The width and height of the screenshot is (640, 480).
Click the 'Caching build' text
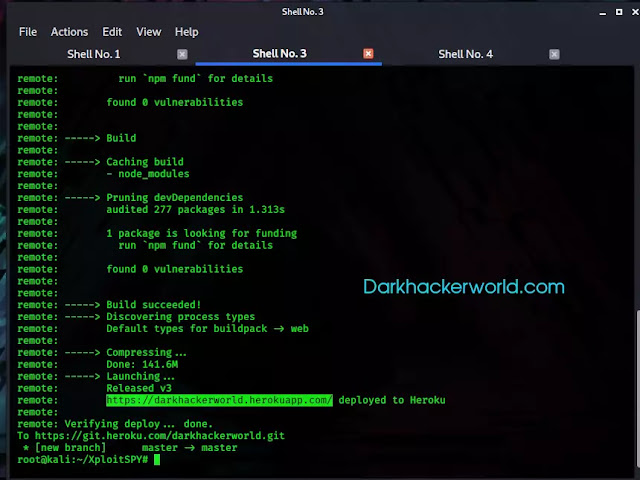point(145,162)
